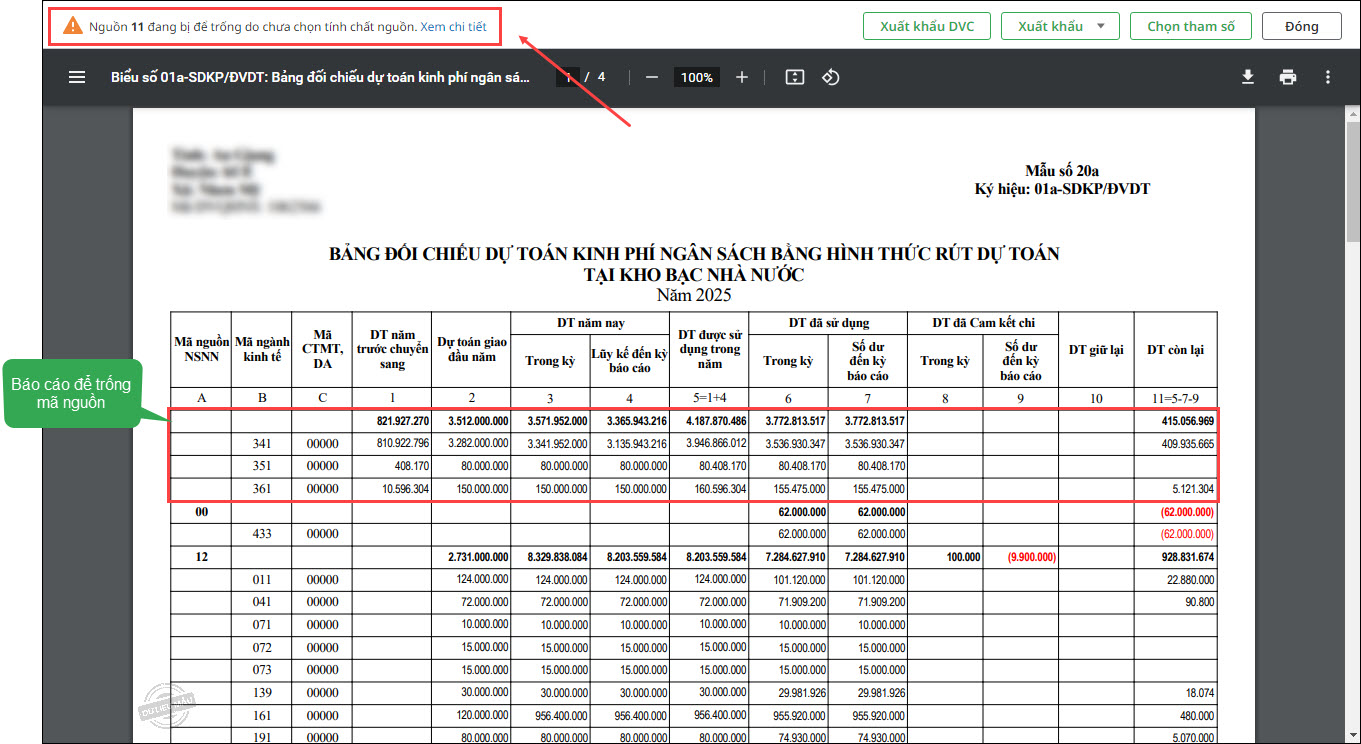Click the value 5.121.304
1361x744 pixels.
(1191, 489)
